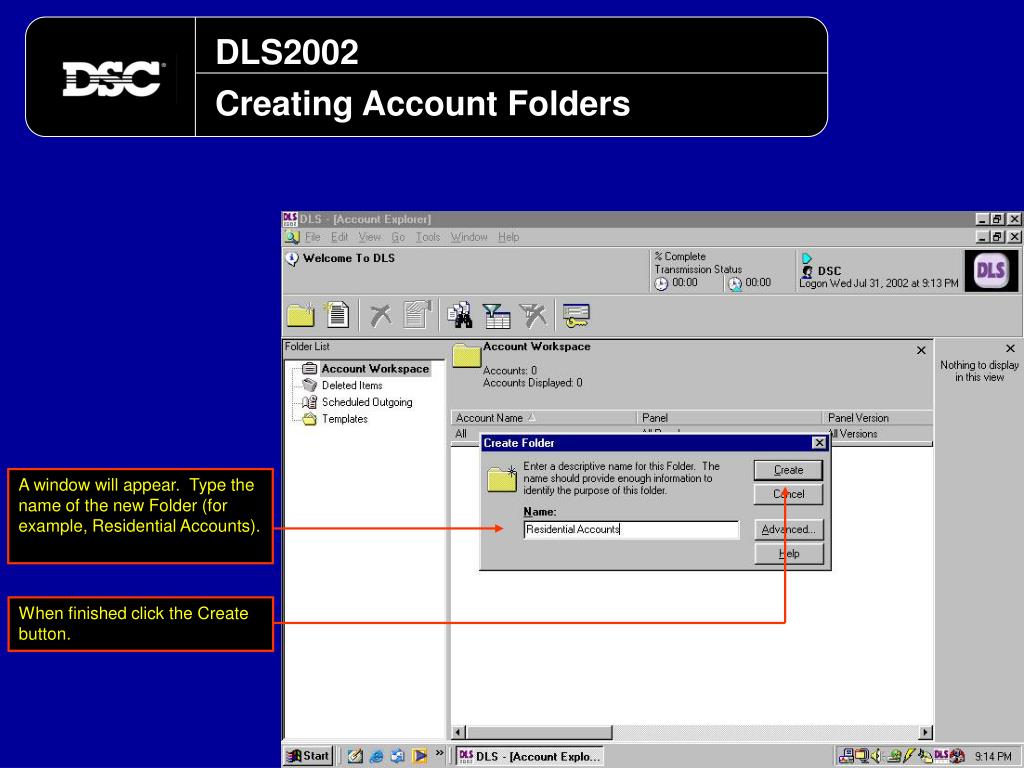The image size is (1024, 768).
Task: Click the Advanced... button
Action: pos(788,530)
